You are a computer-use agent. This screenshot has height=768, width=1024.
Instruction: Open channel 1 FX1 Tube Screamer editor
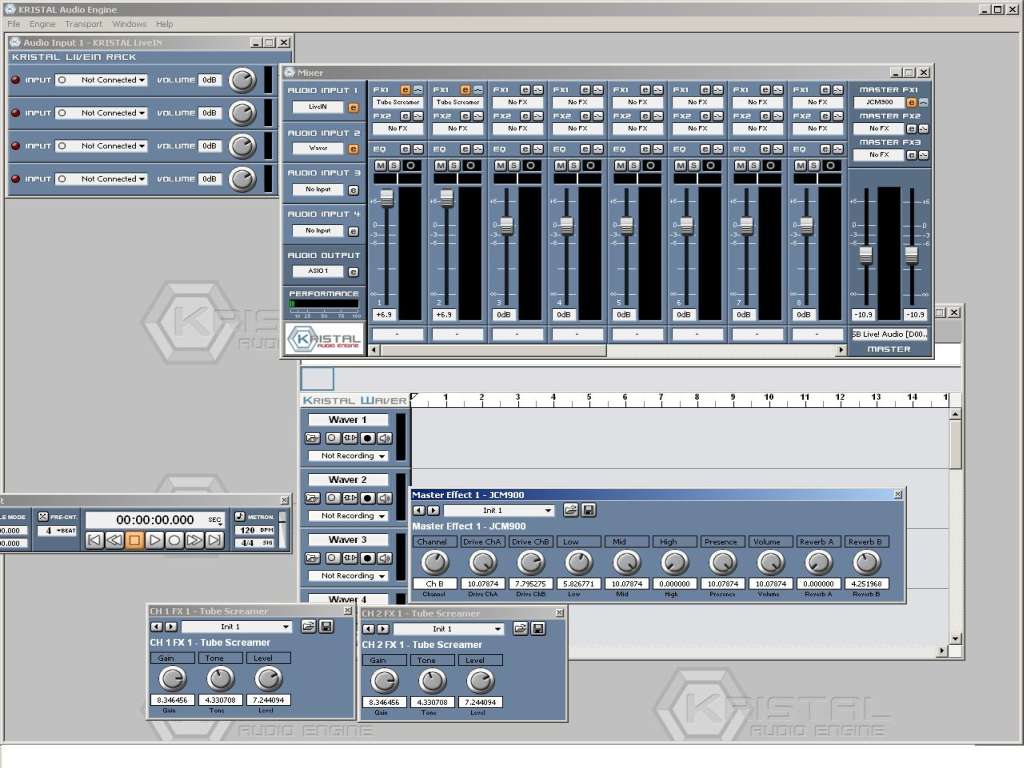click(405, 89)
